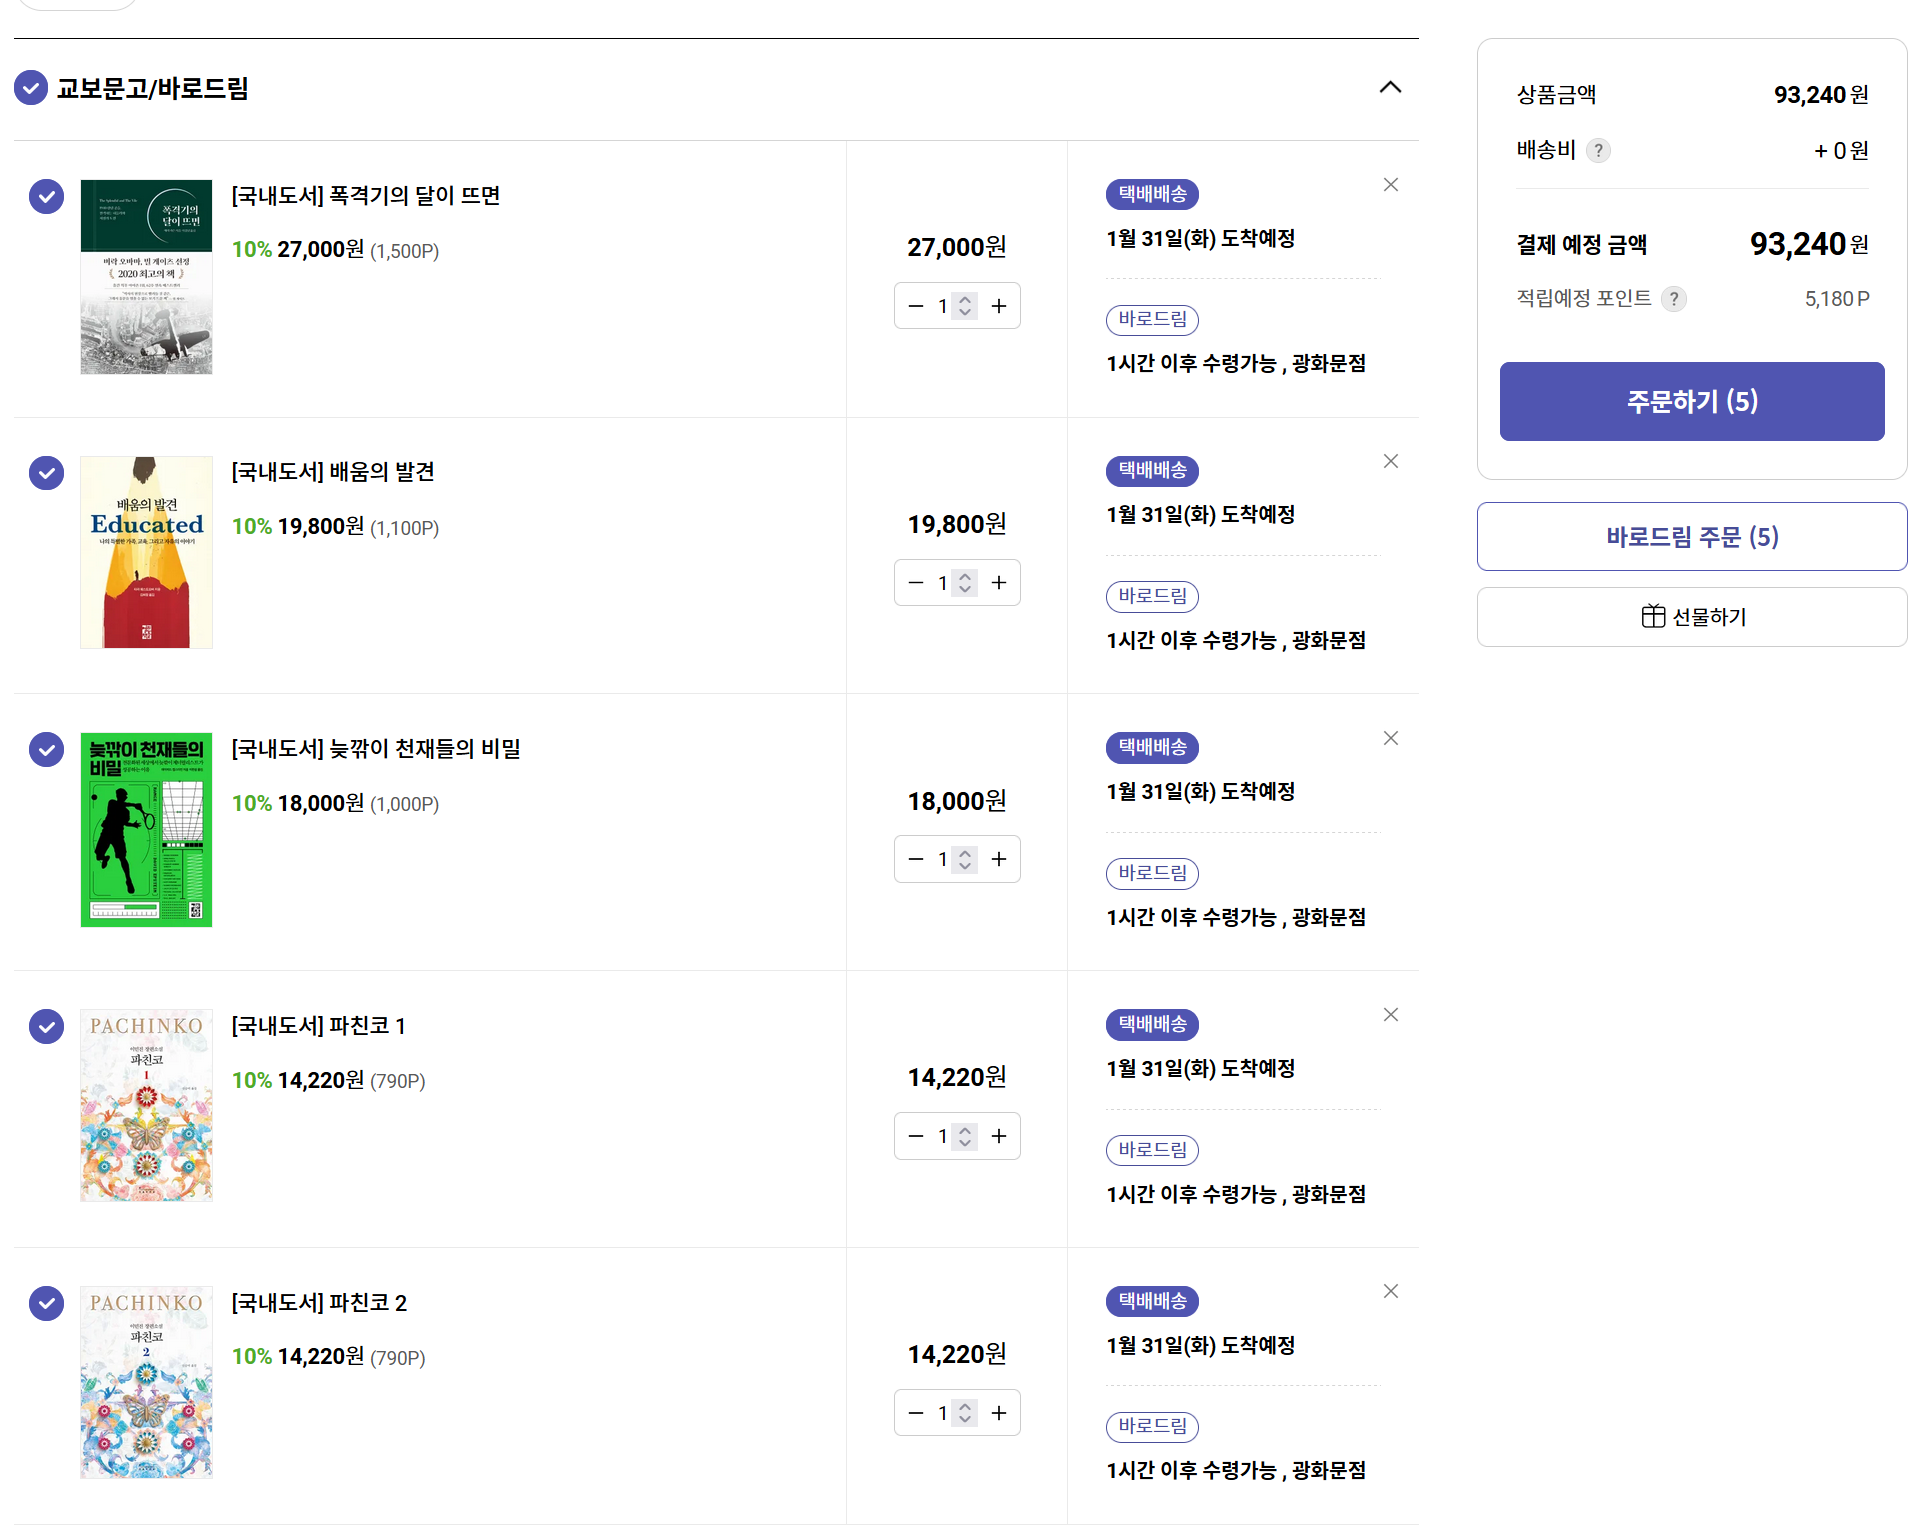
Task: Click the help icon beside 적립예정 포인트
Action: pyautogui.click(x=1673, y=299)
